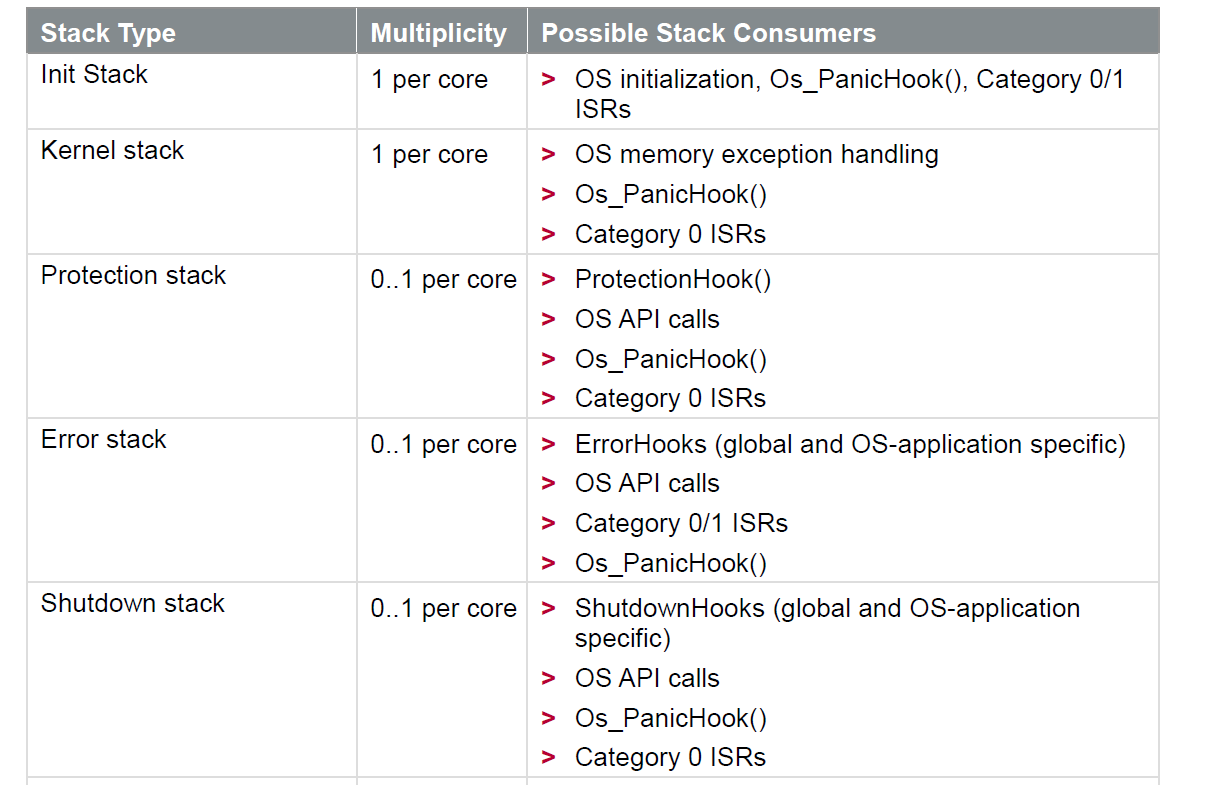This screenshot has width=1228, height=785.
Task: Click red bullet before OS memory exception handling
Action: click(x=548, y=155)
